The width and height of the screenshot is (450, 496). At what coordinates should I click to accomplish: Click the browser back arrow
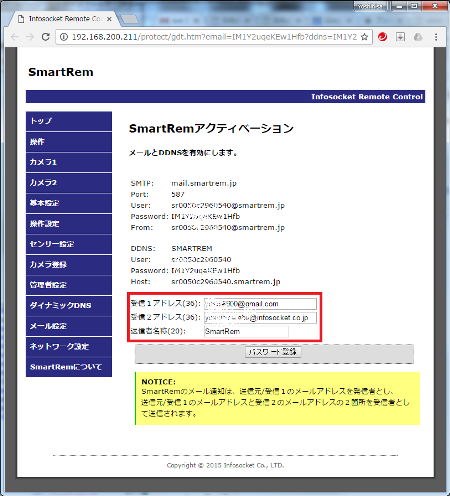(14, 37)
